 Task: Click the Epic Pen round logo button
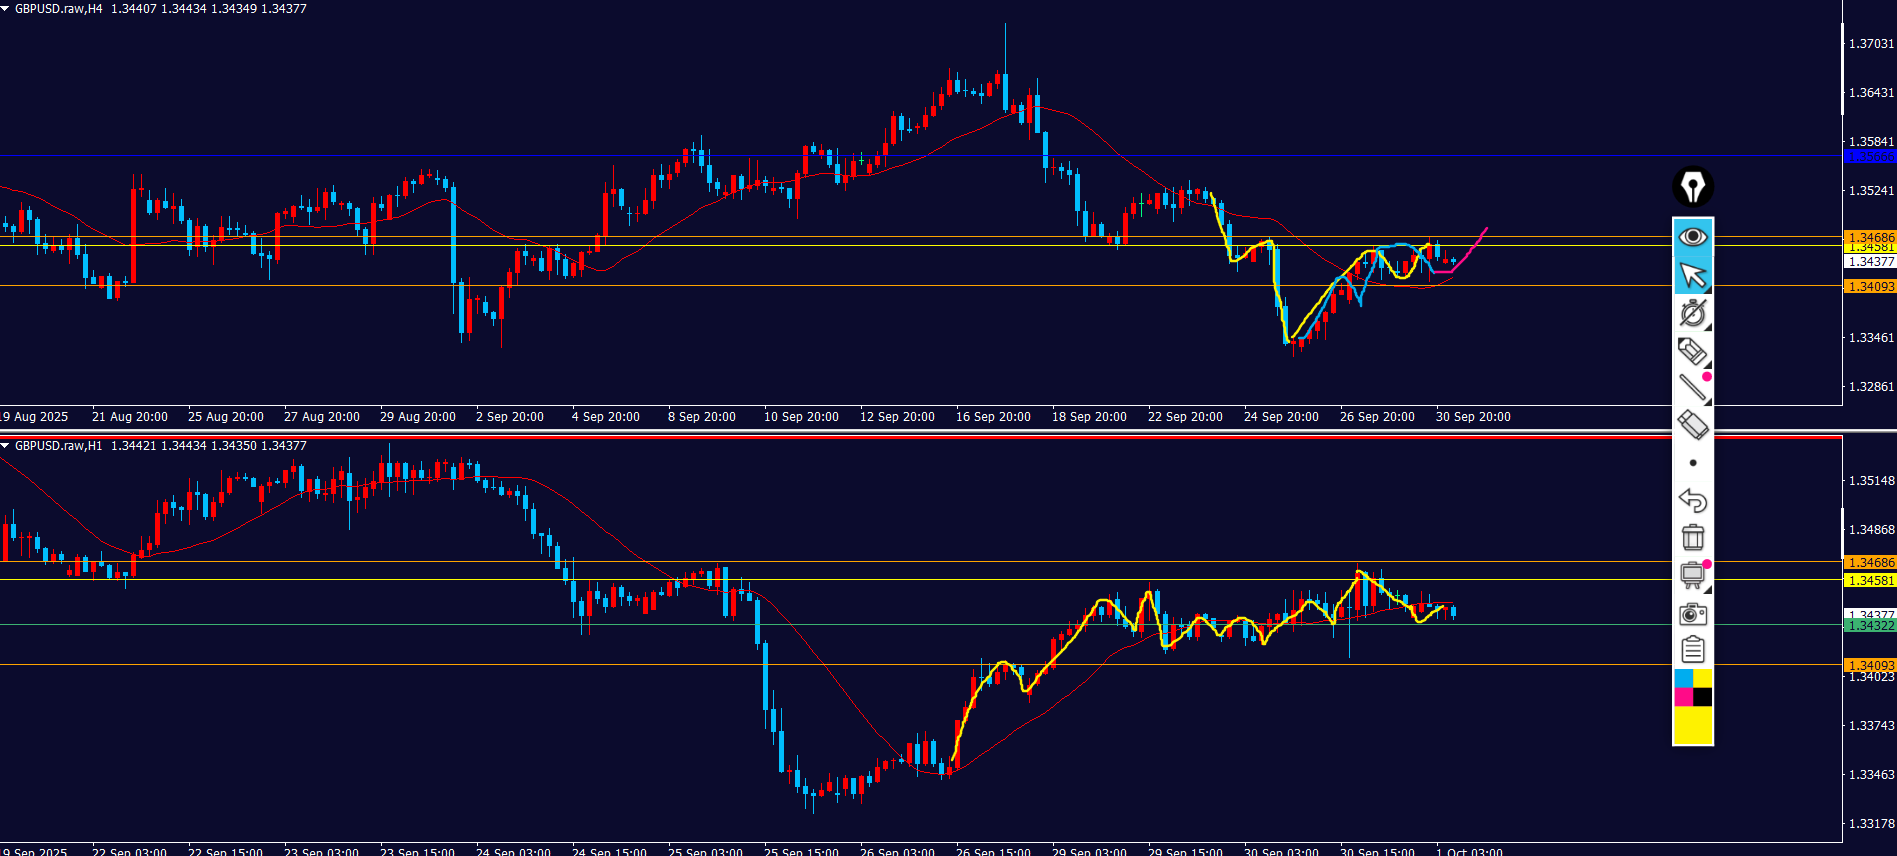(x=1692, y=187)
